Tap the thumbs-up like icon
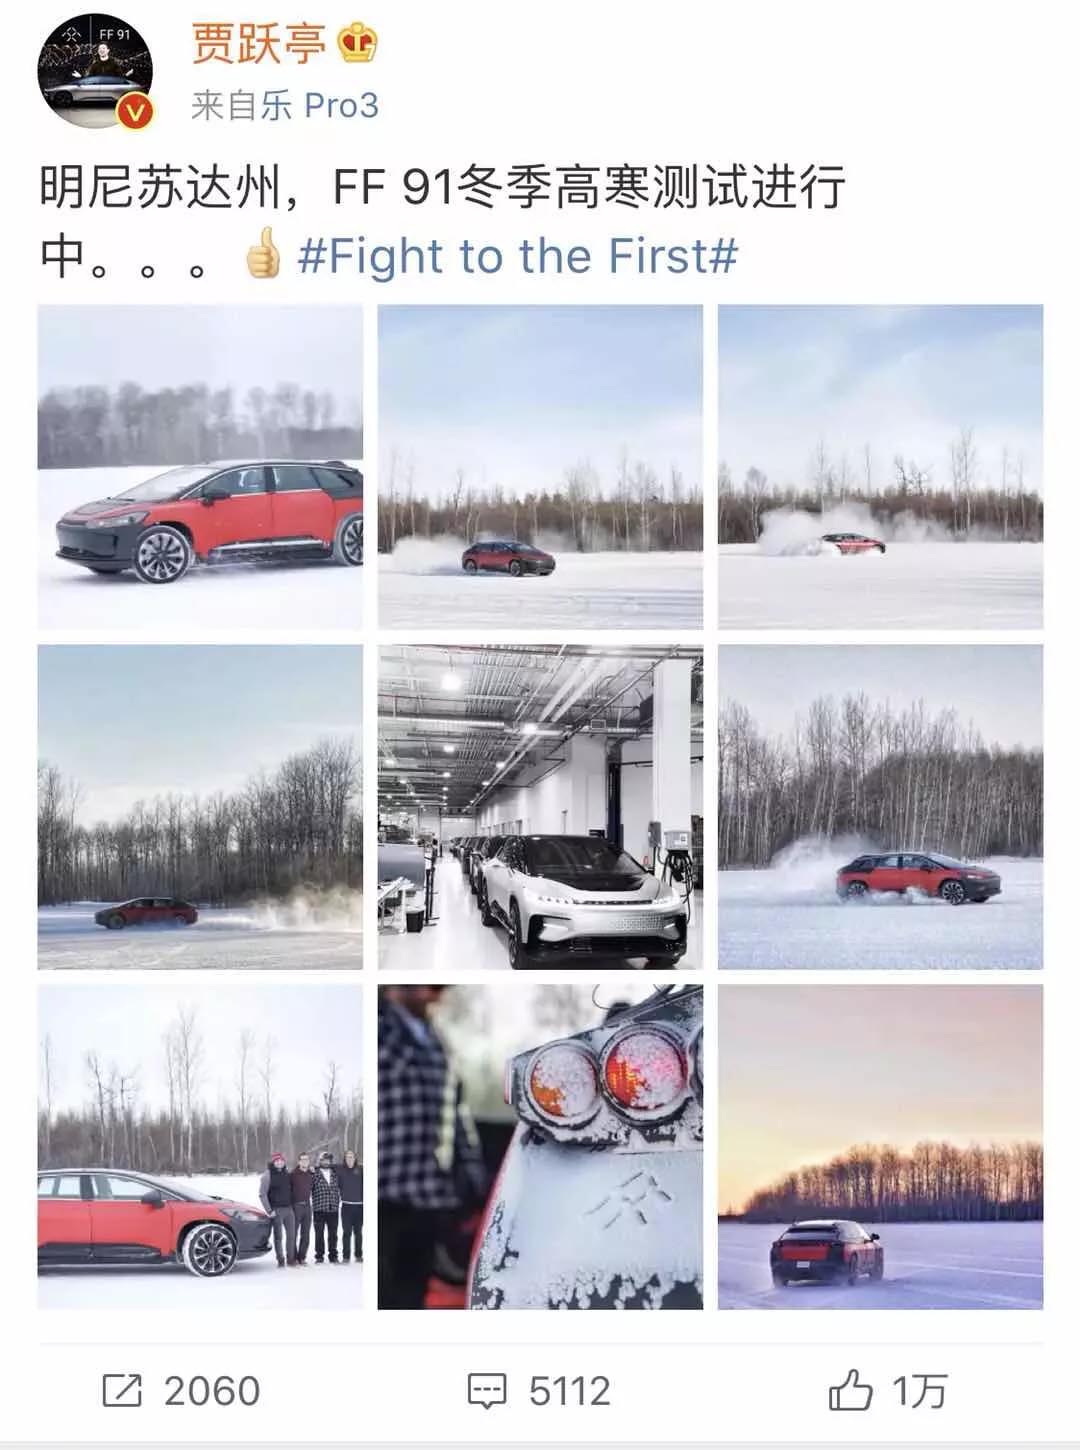This screenshot has width=1080, height=1450. (x=850, y=1390)
